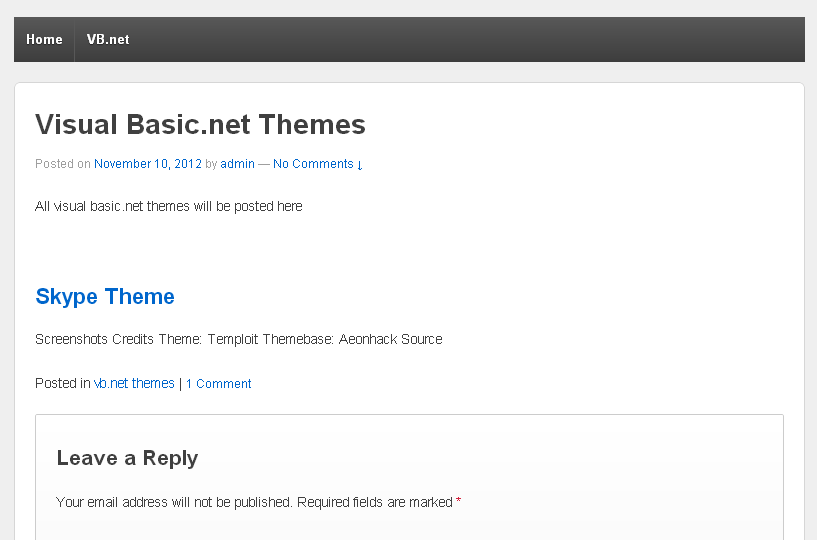
Task: Select the vb.net themes category link
Action: click(x=134, y=384)
